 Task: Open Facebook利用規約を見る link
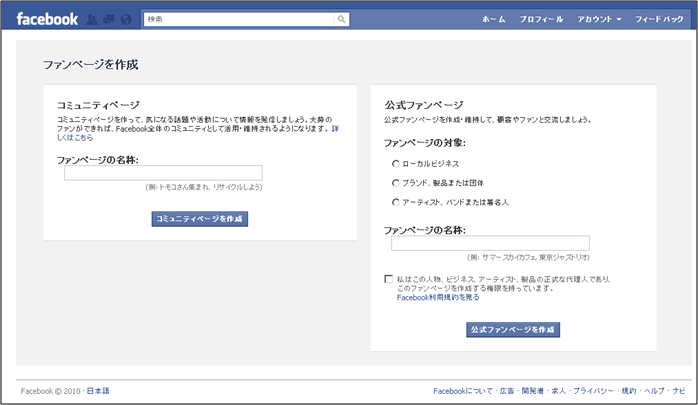coord(438,297)
